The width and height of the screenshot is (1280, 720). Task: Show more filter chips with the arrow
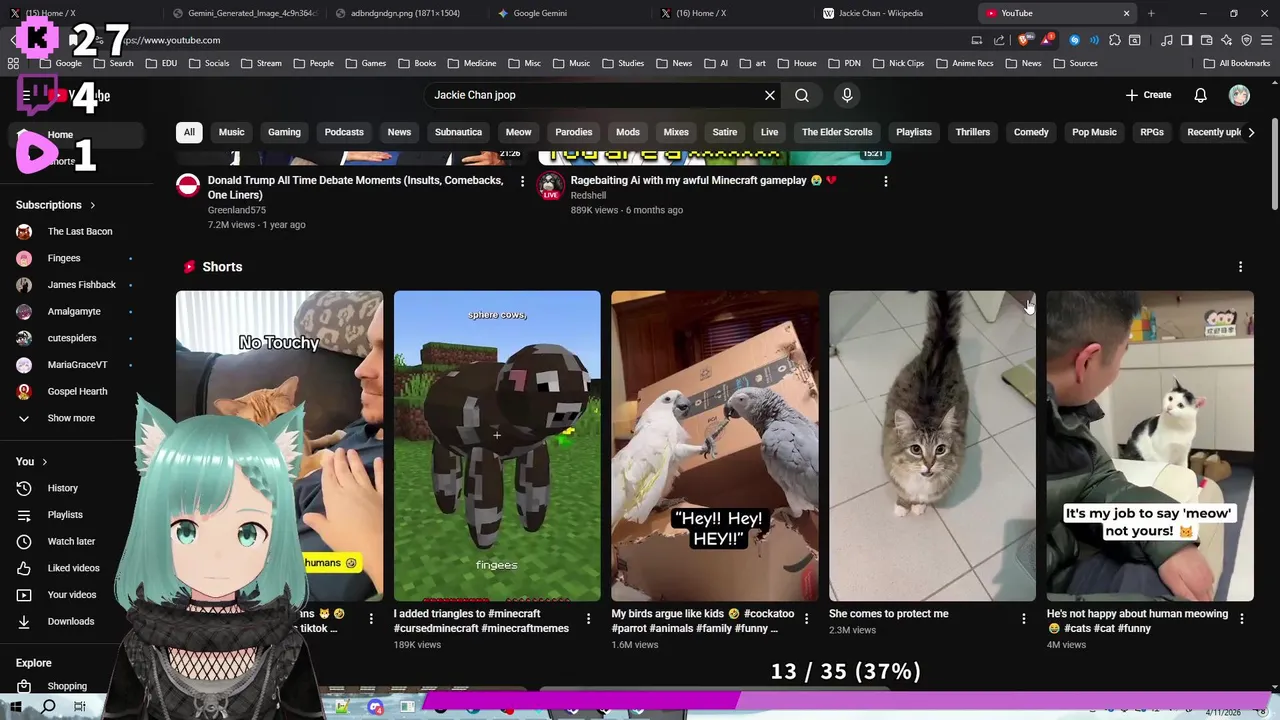click(x=1251, y=132)
